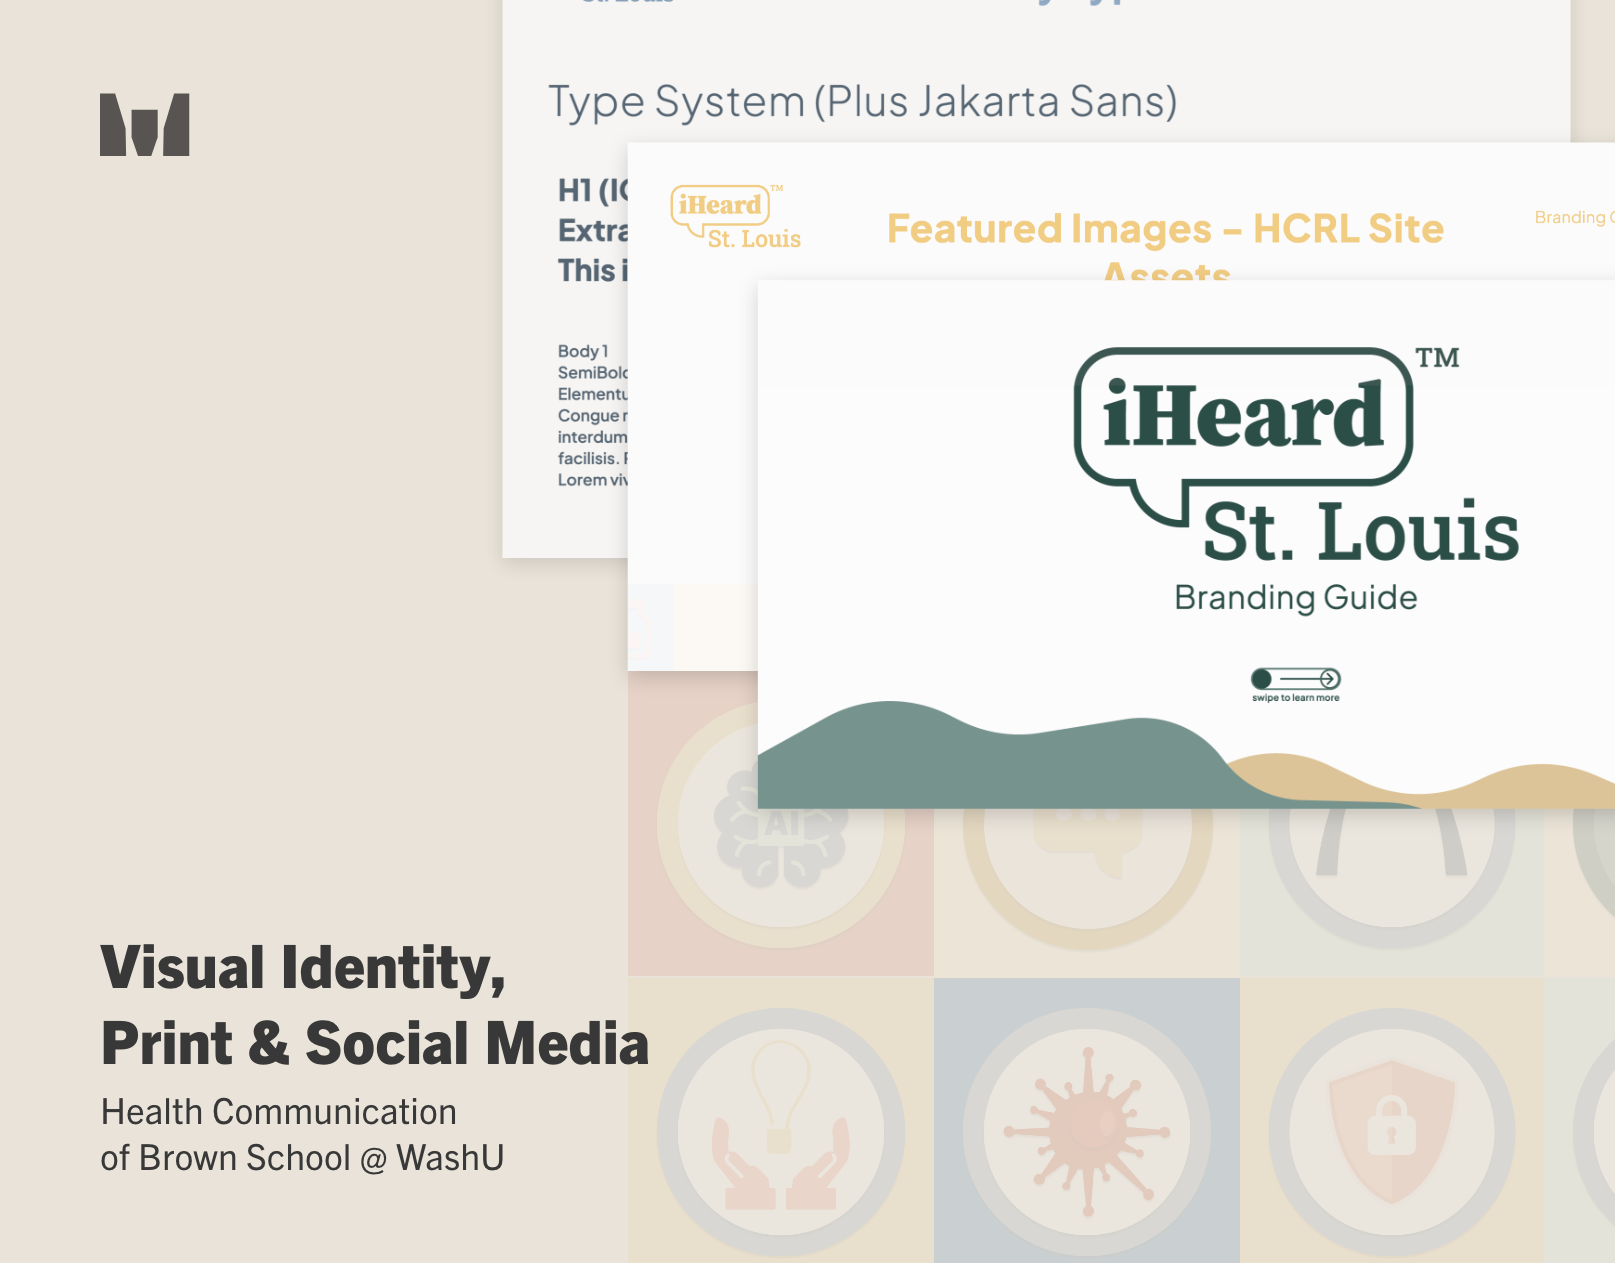Screen dimensions: 1615x1263
Task: Click the dark M logo mark
Action: point(144,125)
